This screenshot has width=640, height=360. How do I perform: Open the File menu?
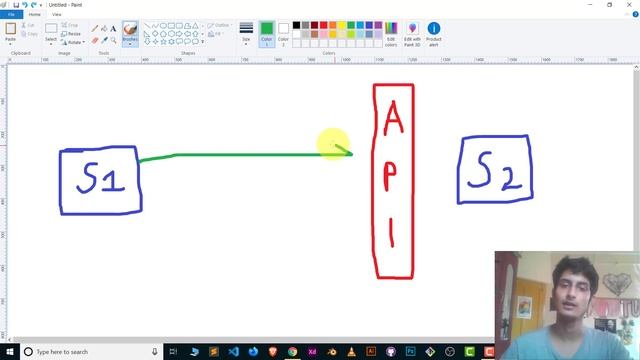tap(11, 15)
